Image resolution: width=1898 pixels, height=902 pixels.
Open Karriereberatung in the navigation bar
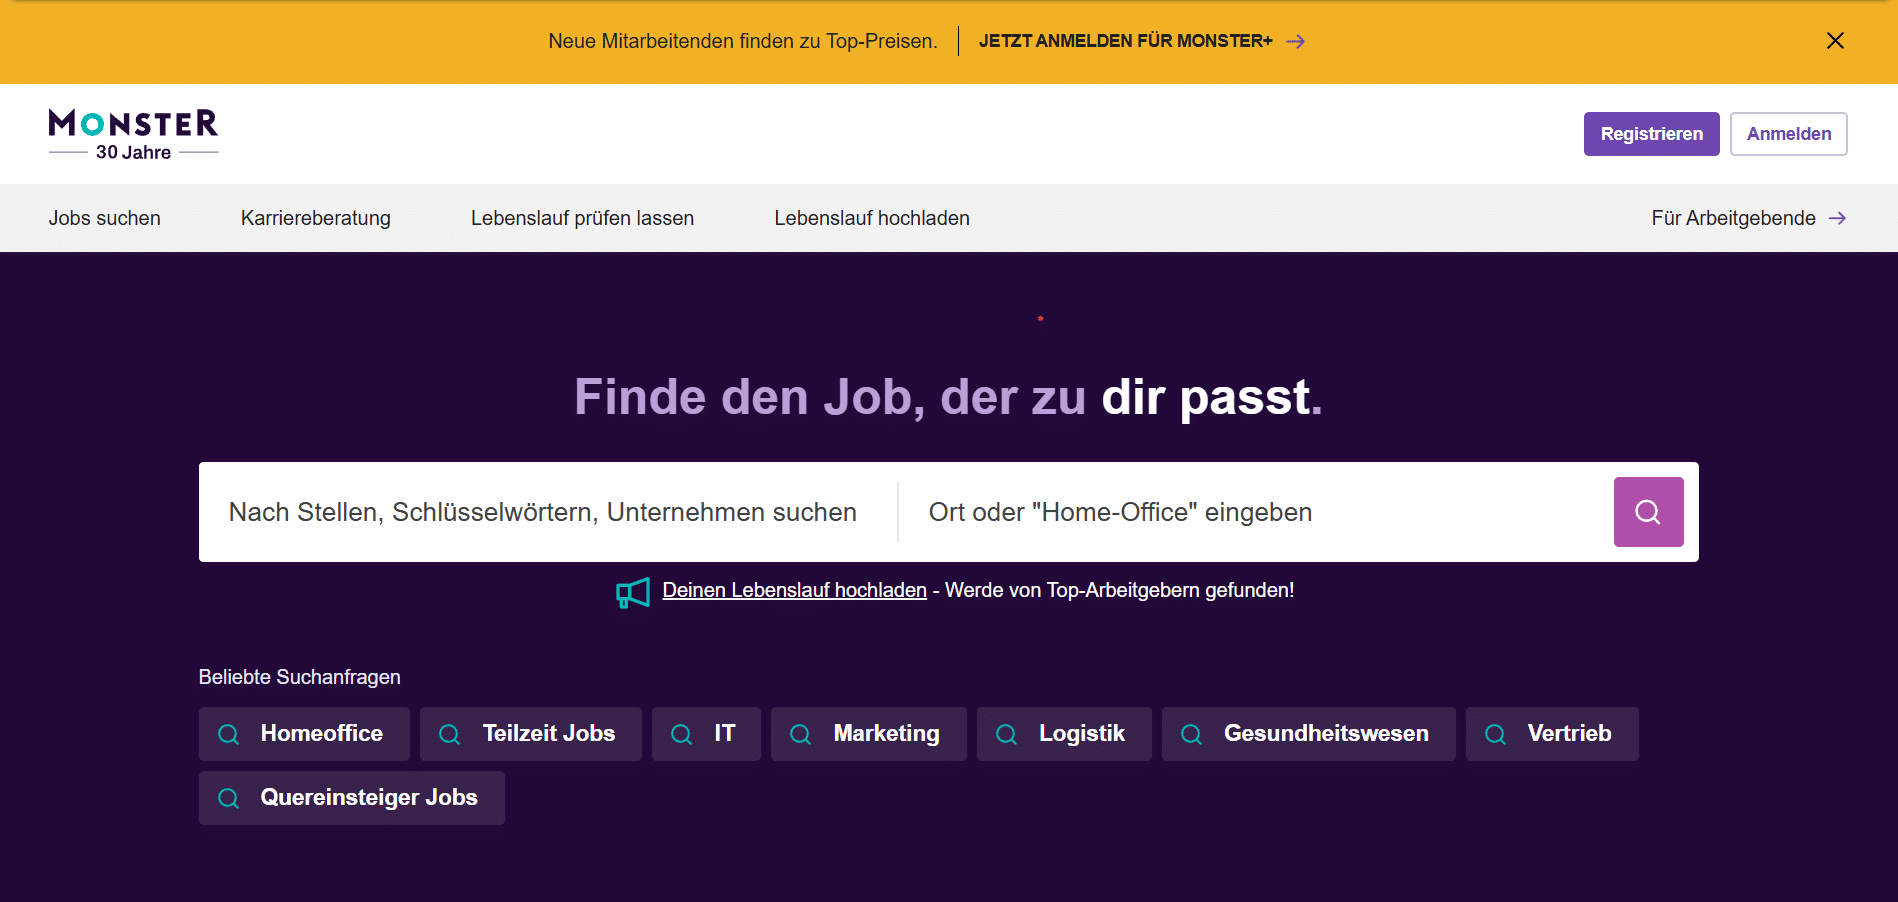pos(316,218)
